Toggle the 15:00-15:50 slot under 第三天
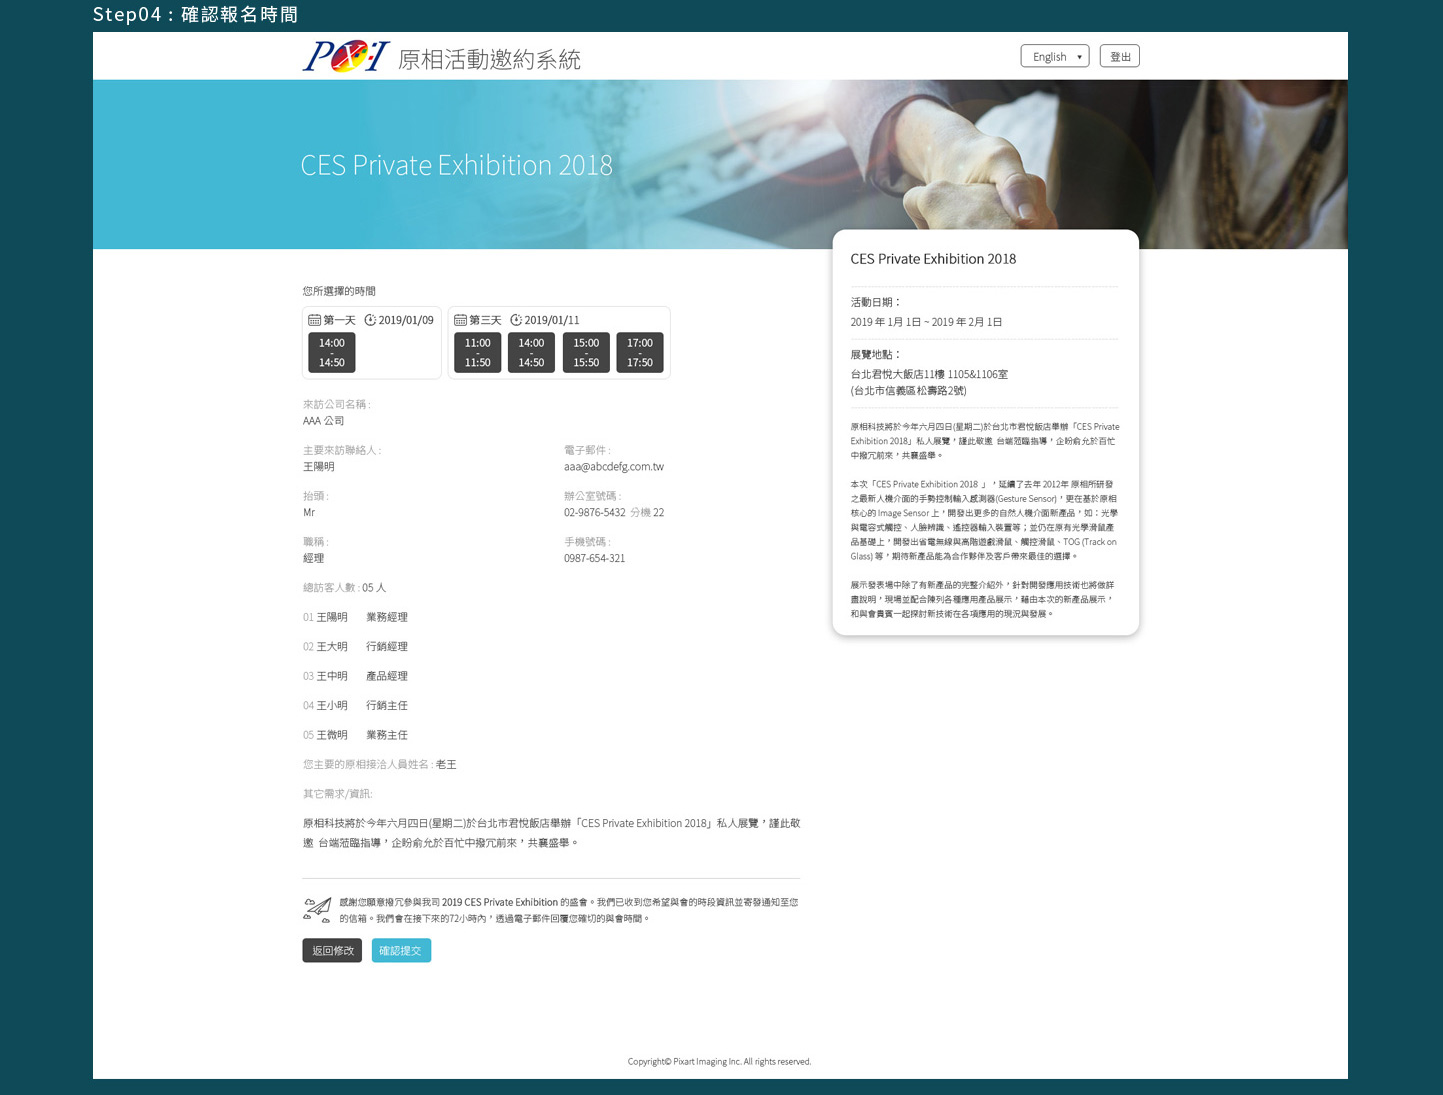This screenshot has height=1095, width=1443. (x=586, y=352)
